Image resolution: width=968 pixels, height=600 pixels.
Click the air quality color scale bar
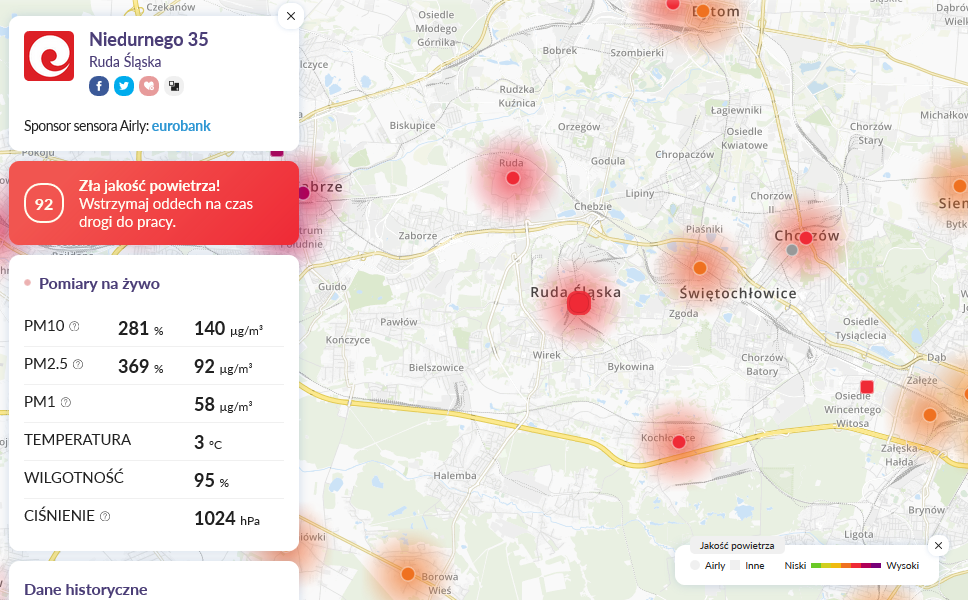(846, 566)
